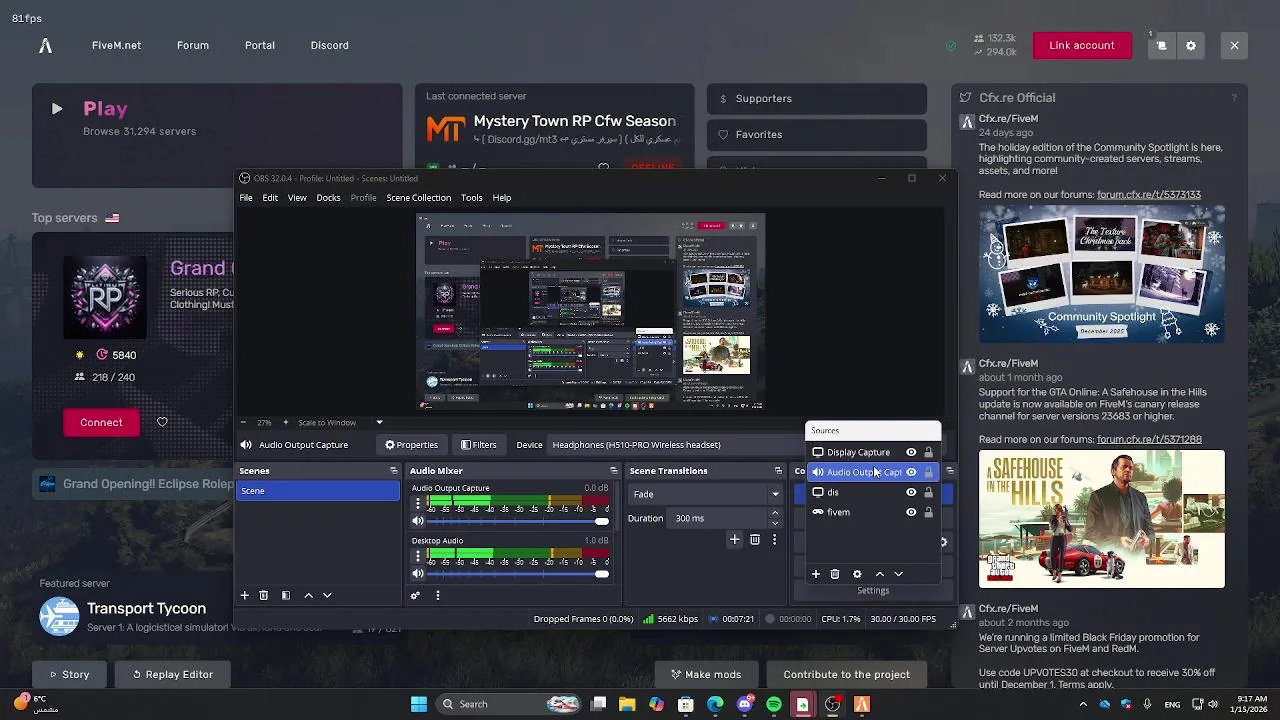Image resolution: width=1280 pixels, height=720 pixels.
Task: Add a source with the plus icon in Sources dock
Action: [x=816, y=574]
